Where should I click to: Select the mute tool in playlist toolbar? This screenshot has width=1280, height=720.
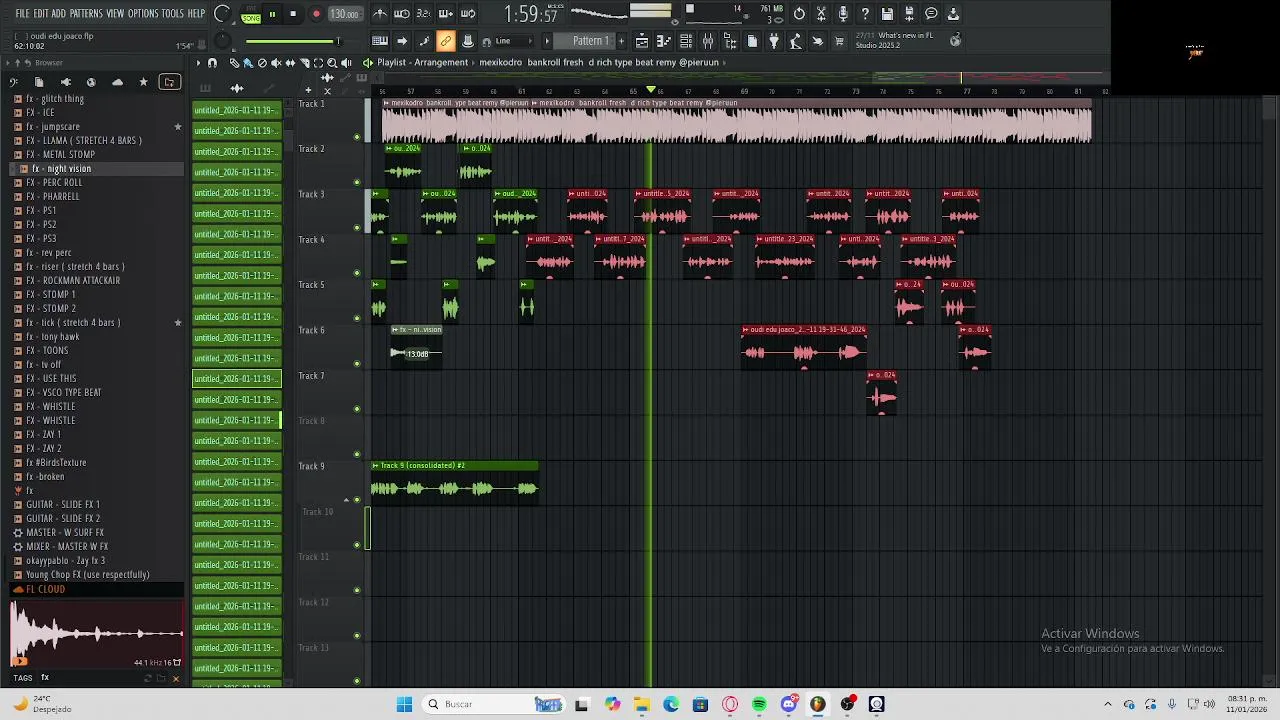pyautogui.click(x=276, y=62)
